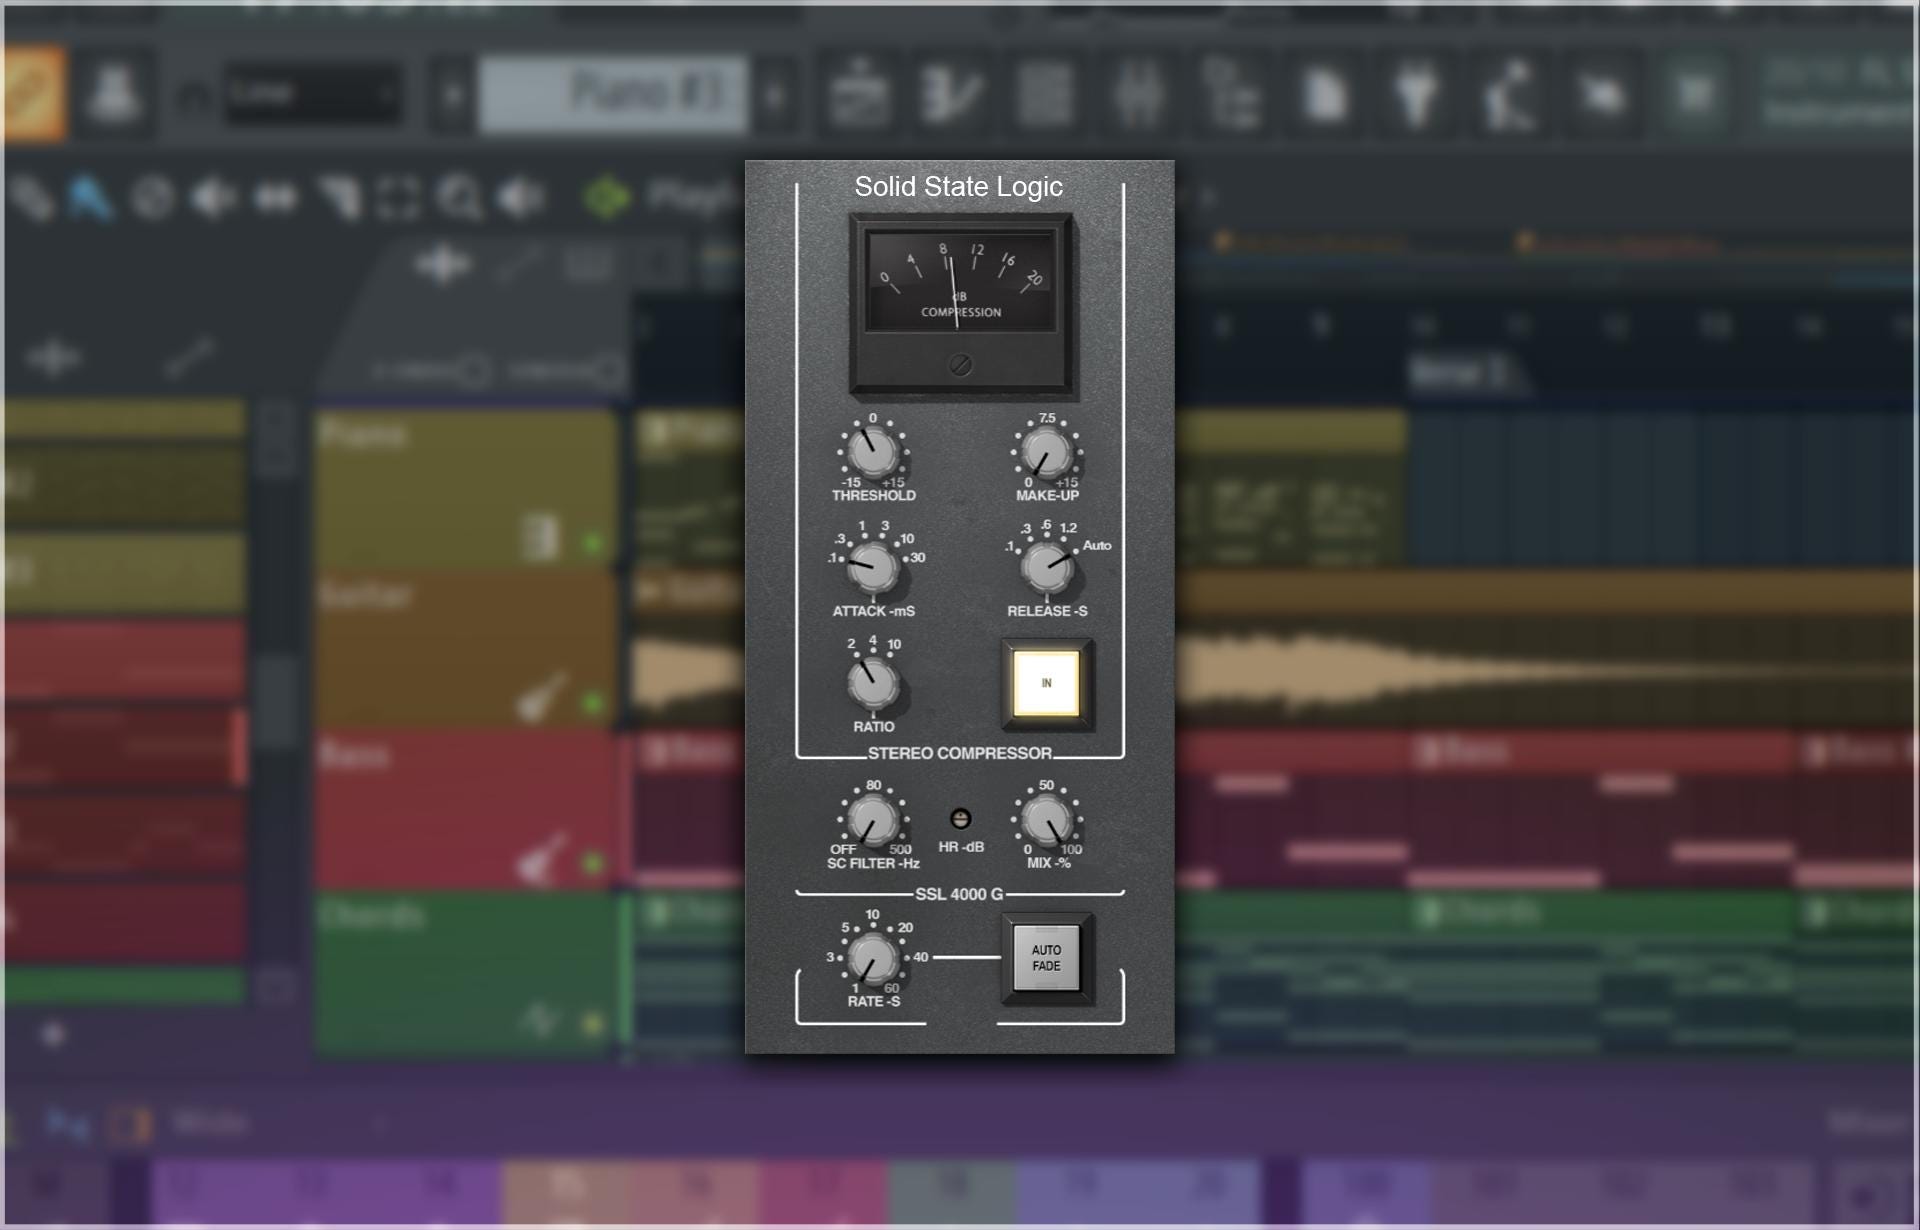
Task: Click the Ratio knob
Action: click(x=873, y=683)
